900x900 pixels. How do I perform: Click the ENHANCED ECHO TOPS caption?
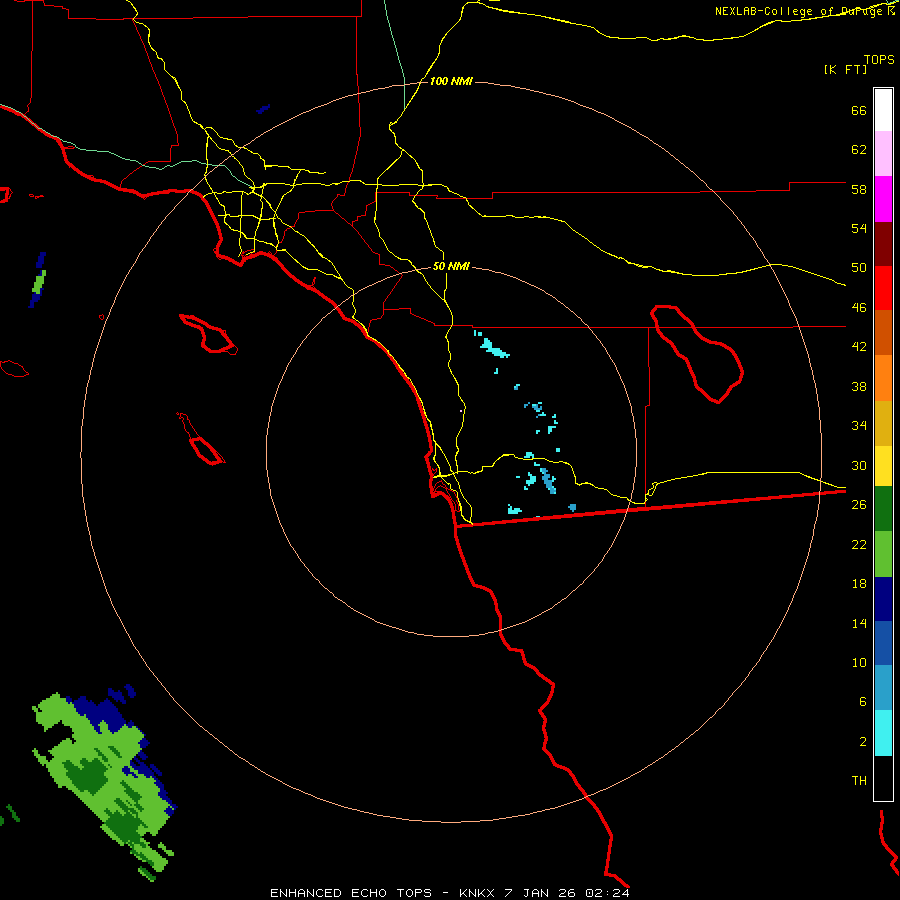[x=351, y=893]
